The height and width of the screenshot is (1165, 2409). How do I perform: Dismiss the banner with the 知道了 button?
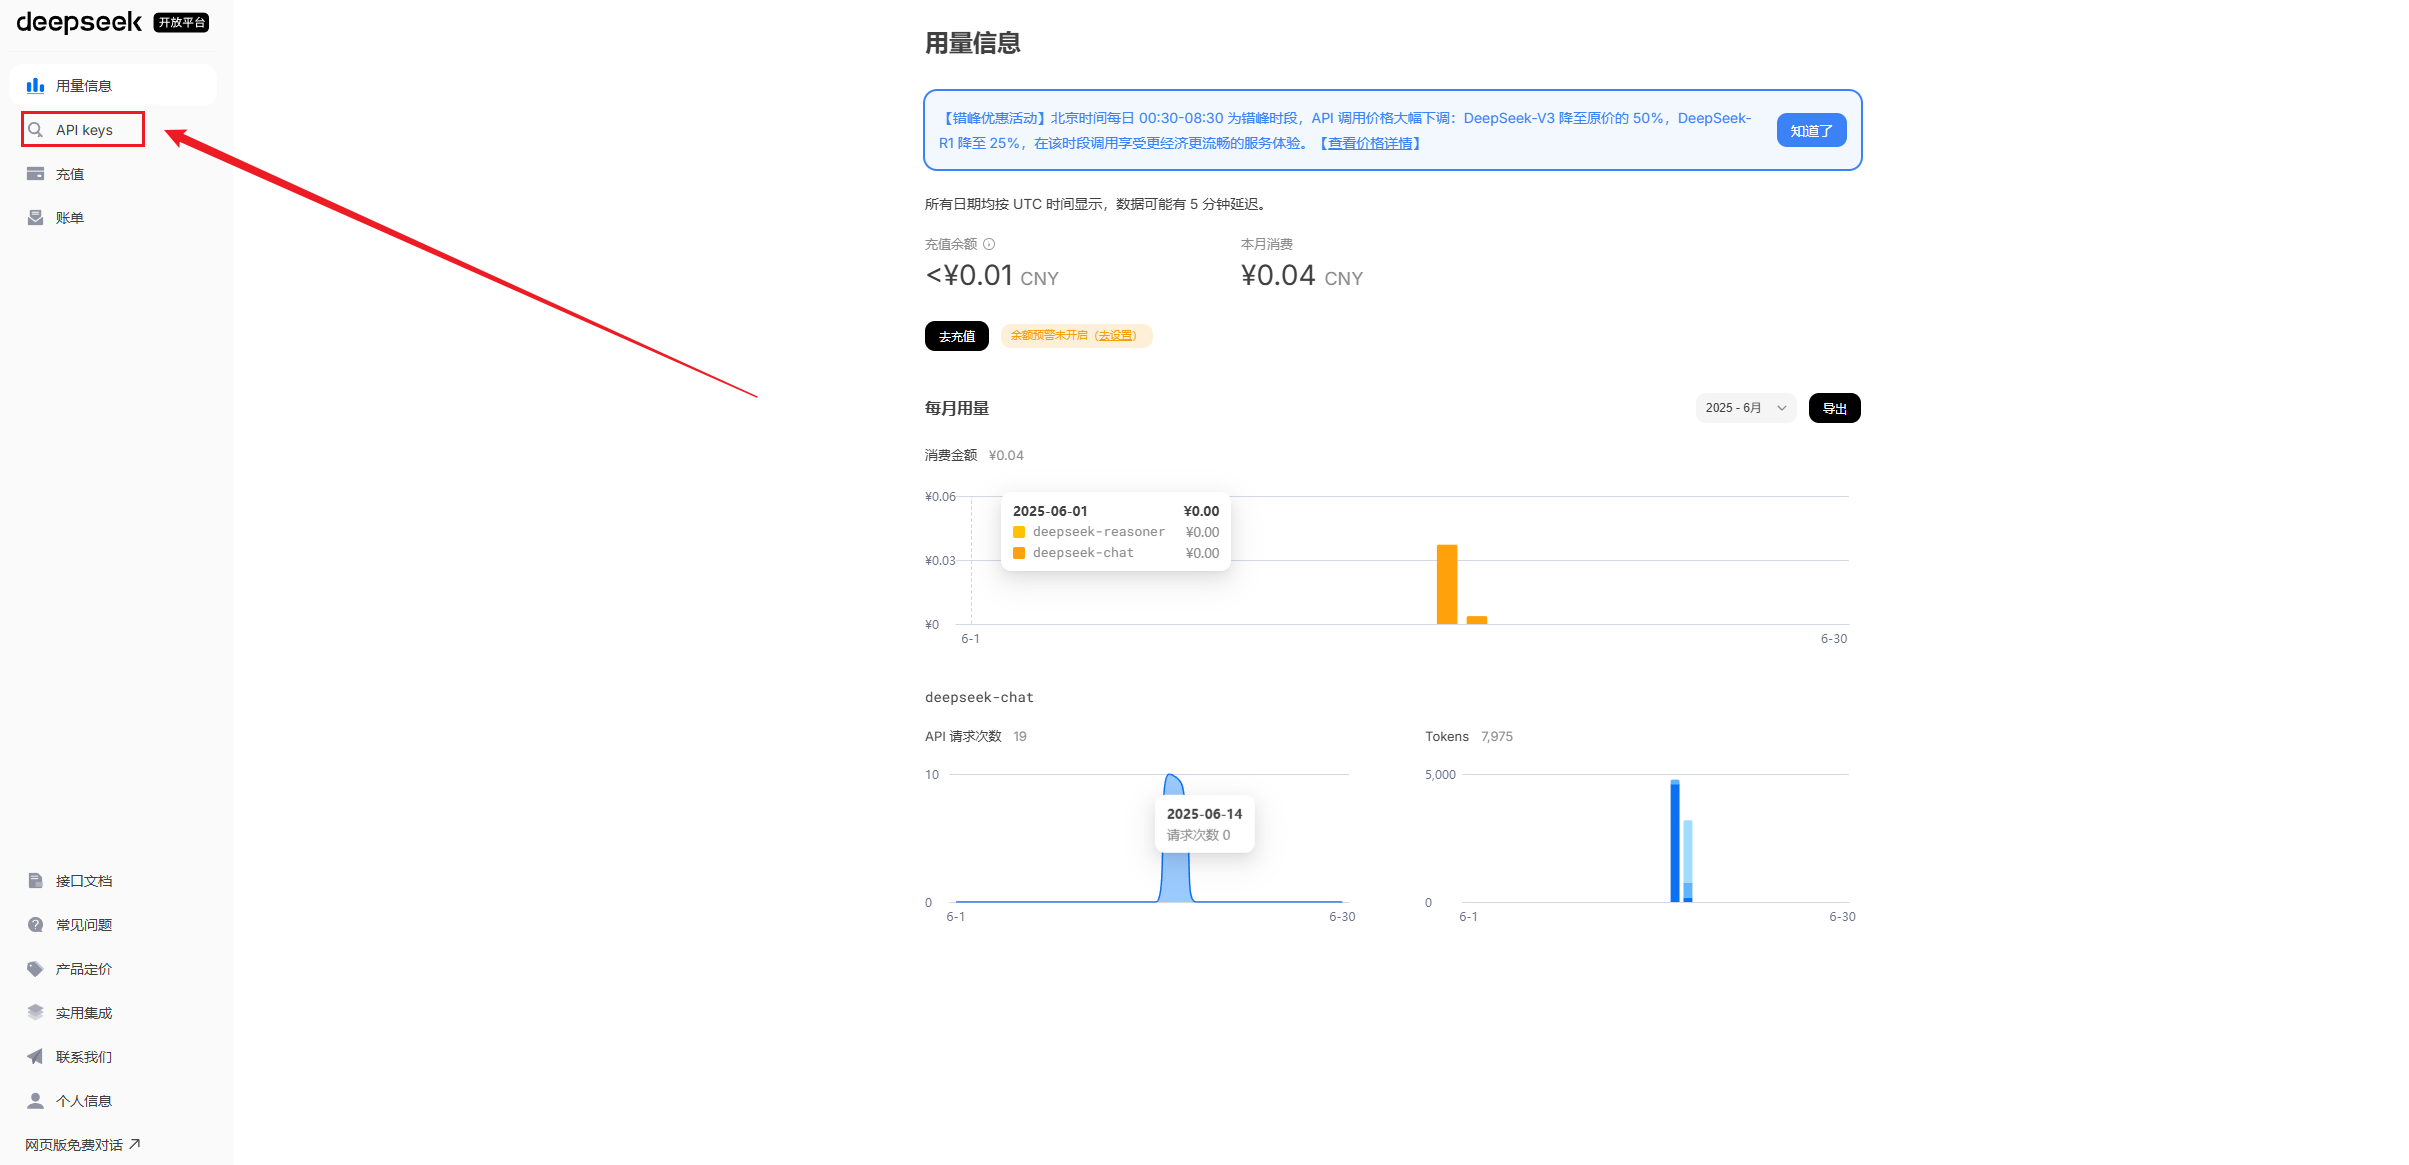coord(1810,131)
